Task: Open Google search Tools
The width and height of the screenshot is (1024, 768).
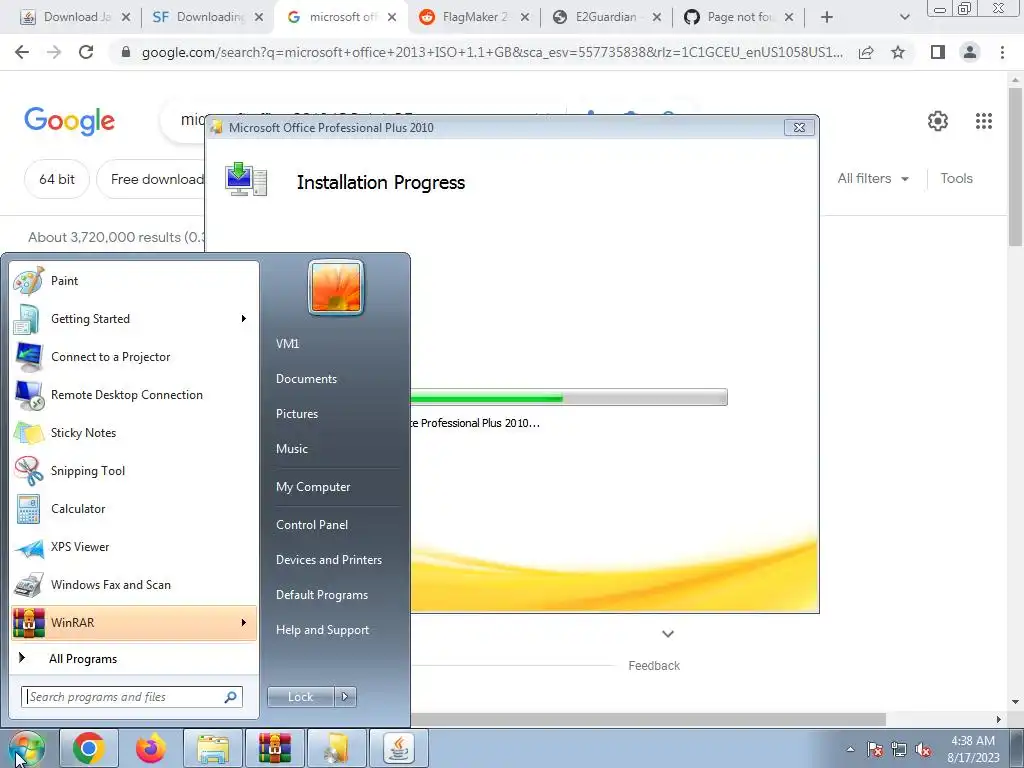Action: pos(956,178)
